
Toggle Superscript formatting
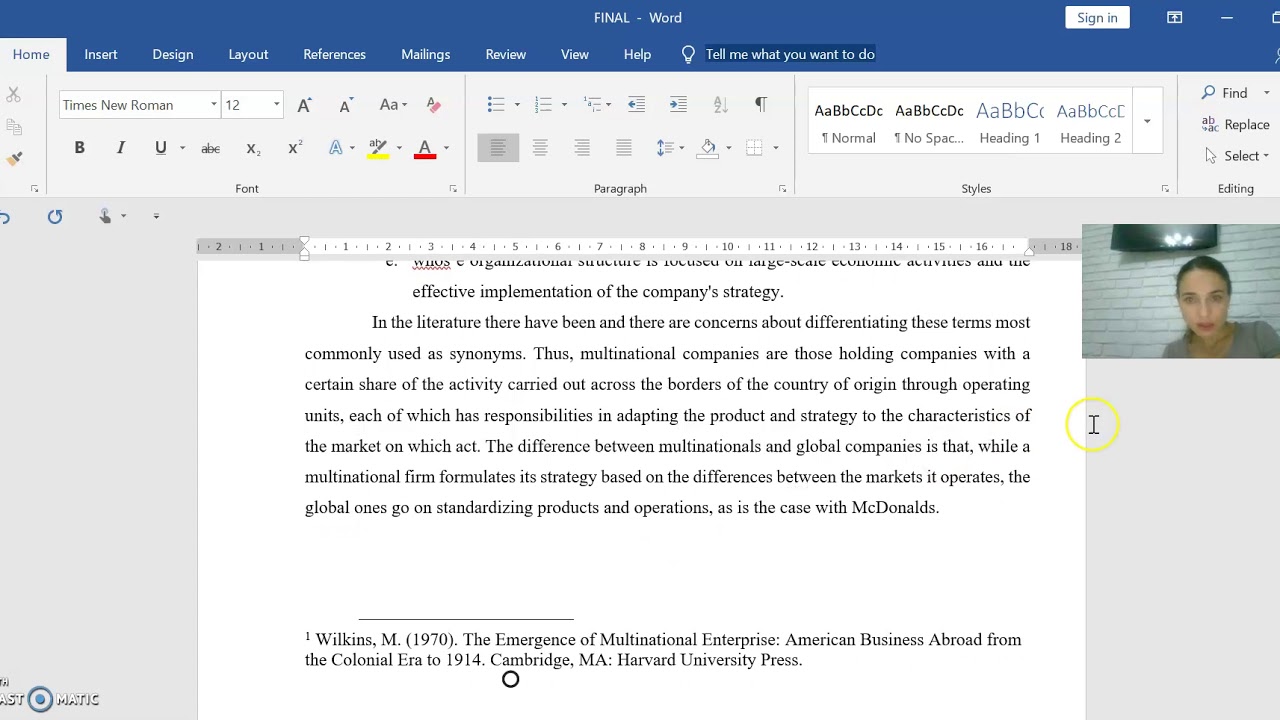[295, 148]
